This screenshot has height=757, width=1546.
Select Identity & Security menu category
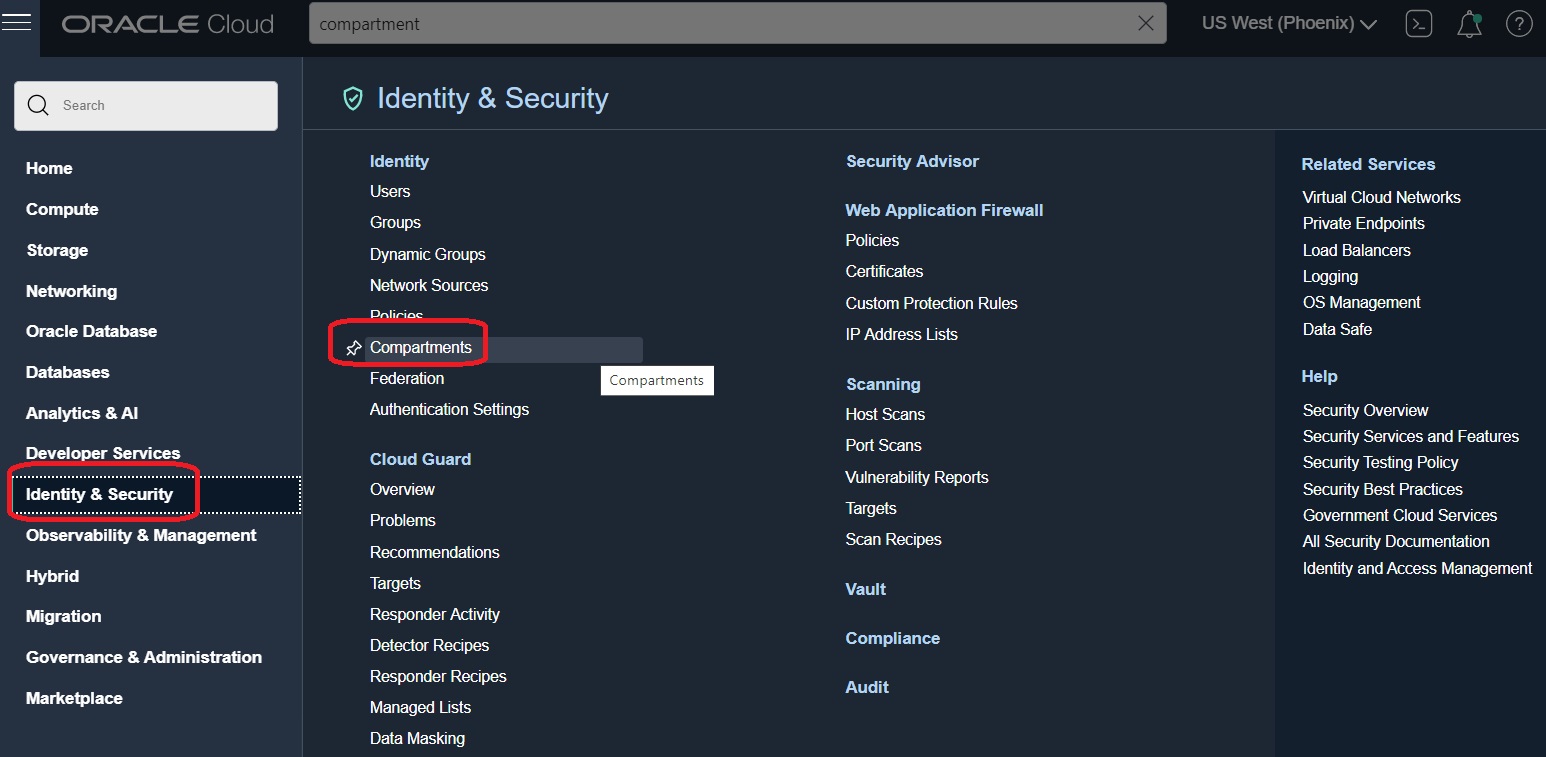[99, 494]
